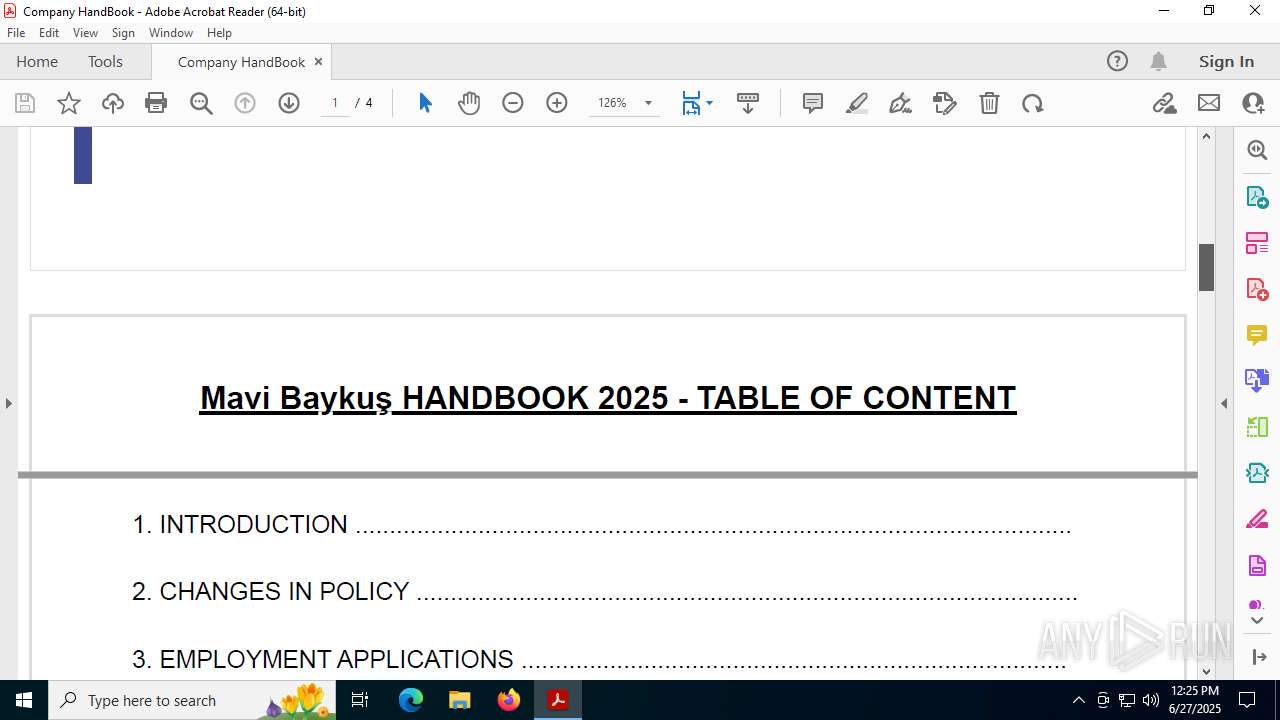Rotate the page with the rotate icon
The image size is (1280, 720).
1033,103
